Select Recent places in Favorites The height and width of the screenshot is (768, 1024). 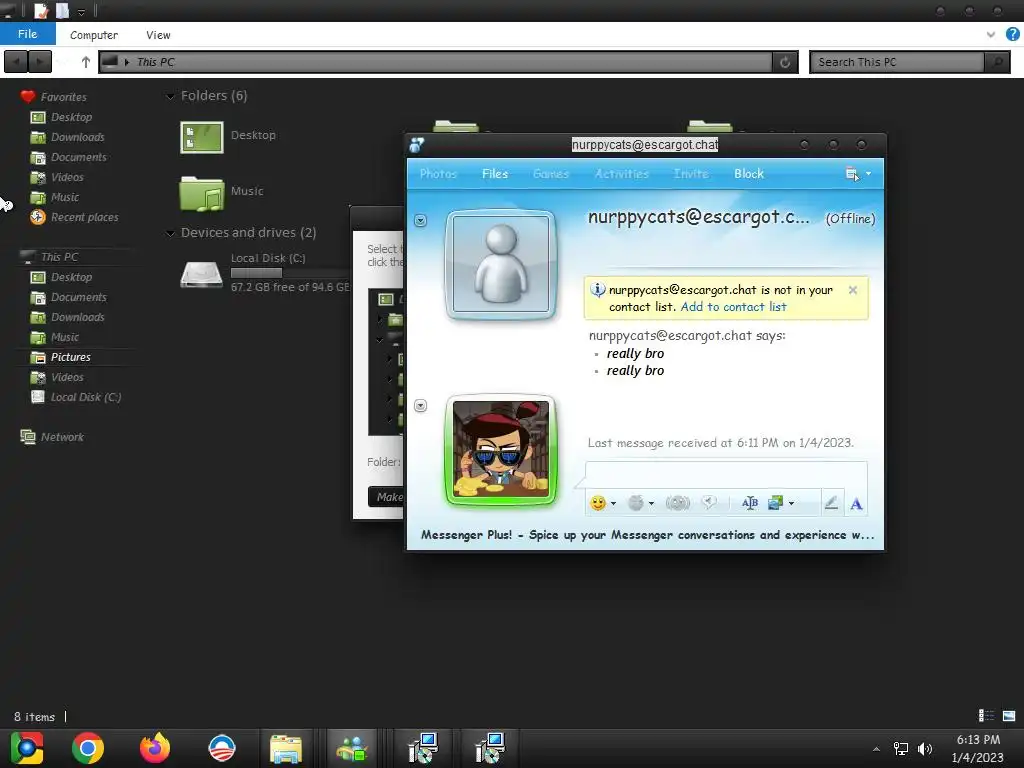point(85,217)
